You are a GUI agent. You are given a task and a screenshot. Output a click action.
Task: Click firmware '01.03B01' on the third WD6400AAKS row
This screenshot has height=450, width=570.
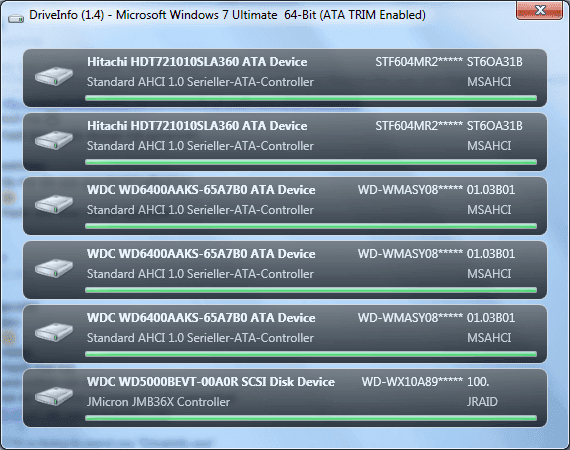pos(491,318)
